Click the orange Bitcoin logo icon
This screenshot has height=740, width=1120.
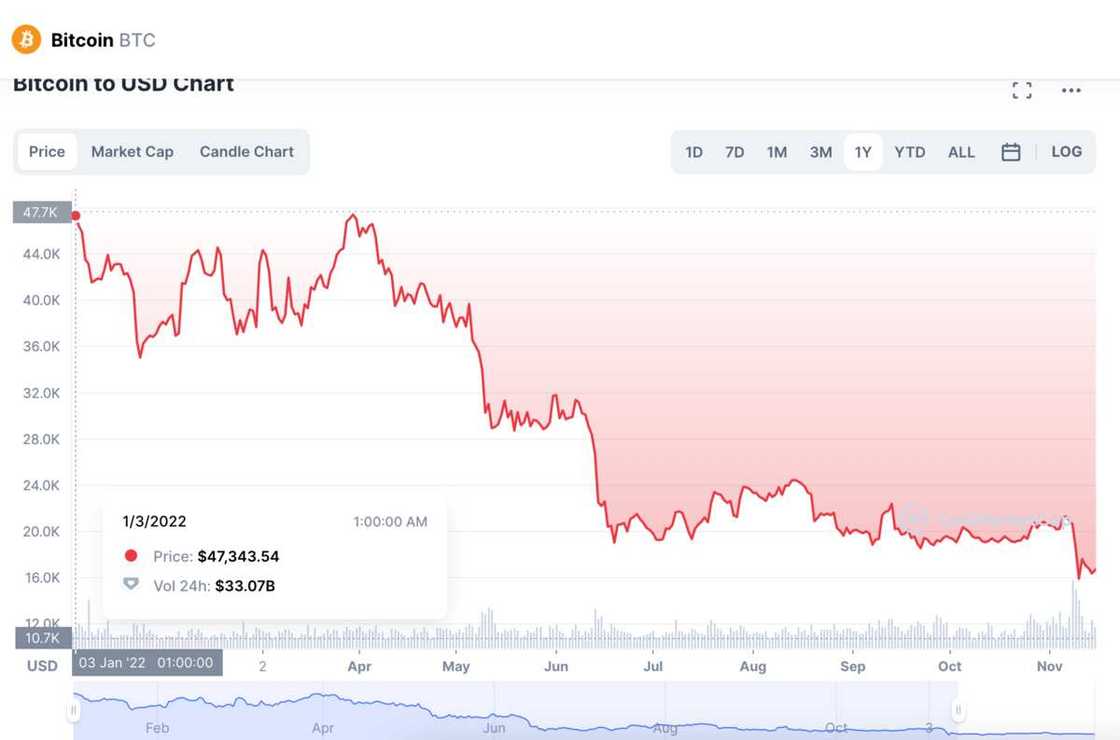tap(26, 40)
